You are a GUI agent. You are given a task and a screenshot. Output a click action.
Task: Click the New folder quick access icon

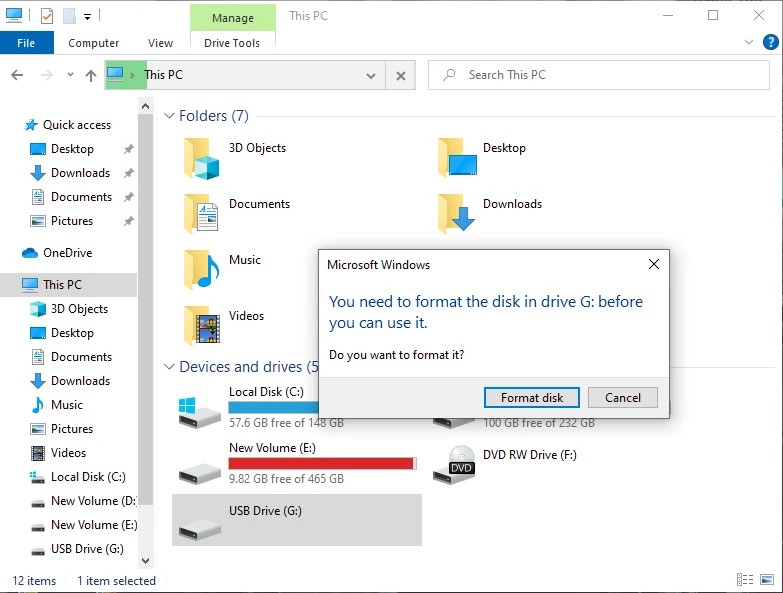[x=69, y=16]
